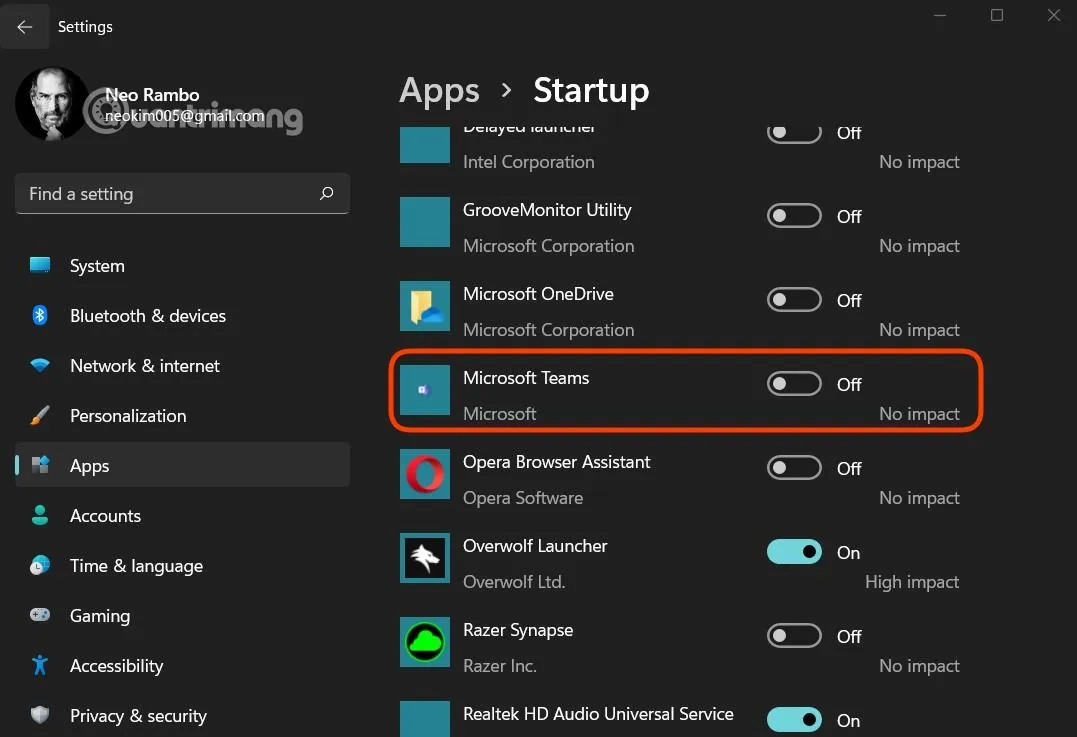Click the Bluetooth icon in sidebar
Screen dimensions: 1077x737
coord(40,315)
